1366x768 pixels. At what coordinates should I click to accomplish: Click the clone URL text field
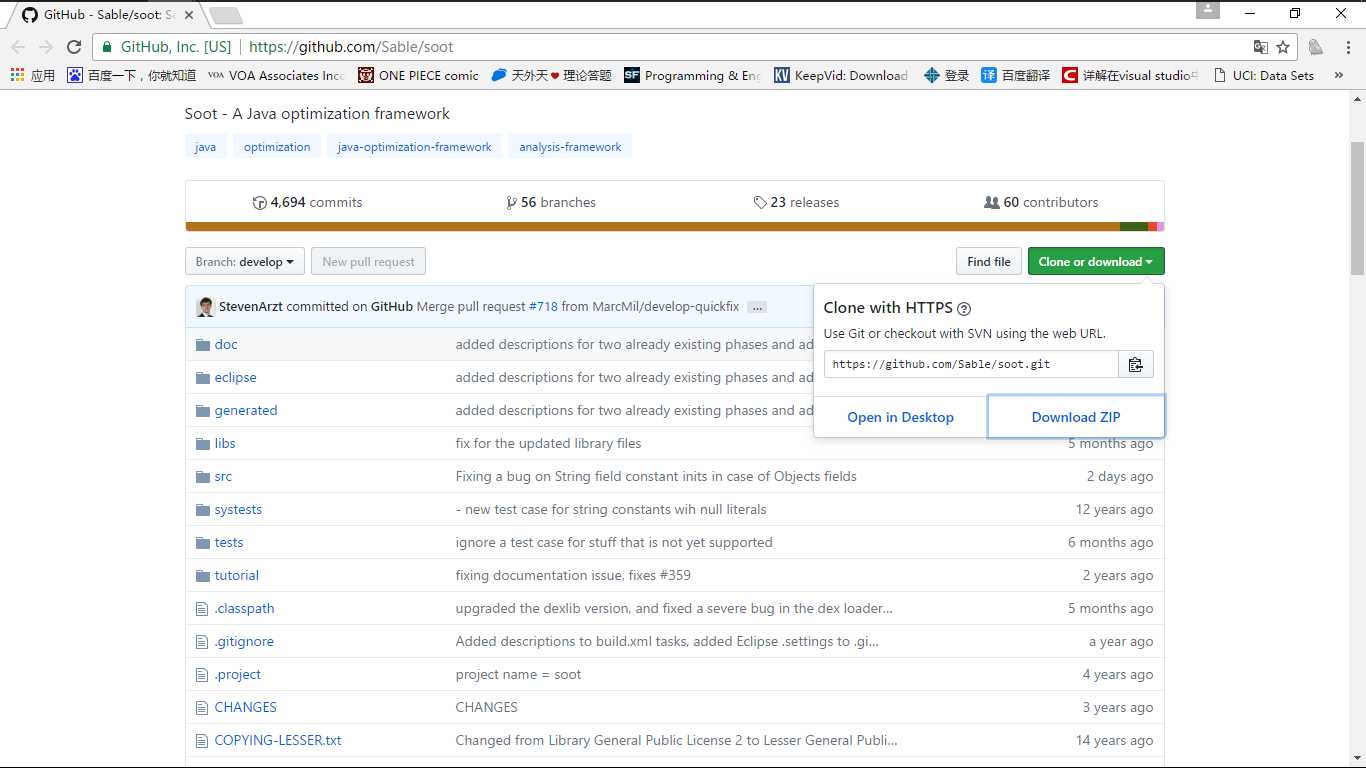click(971, 364)
